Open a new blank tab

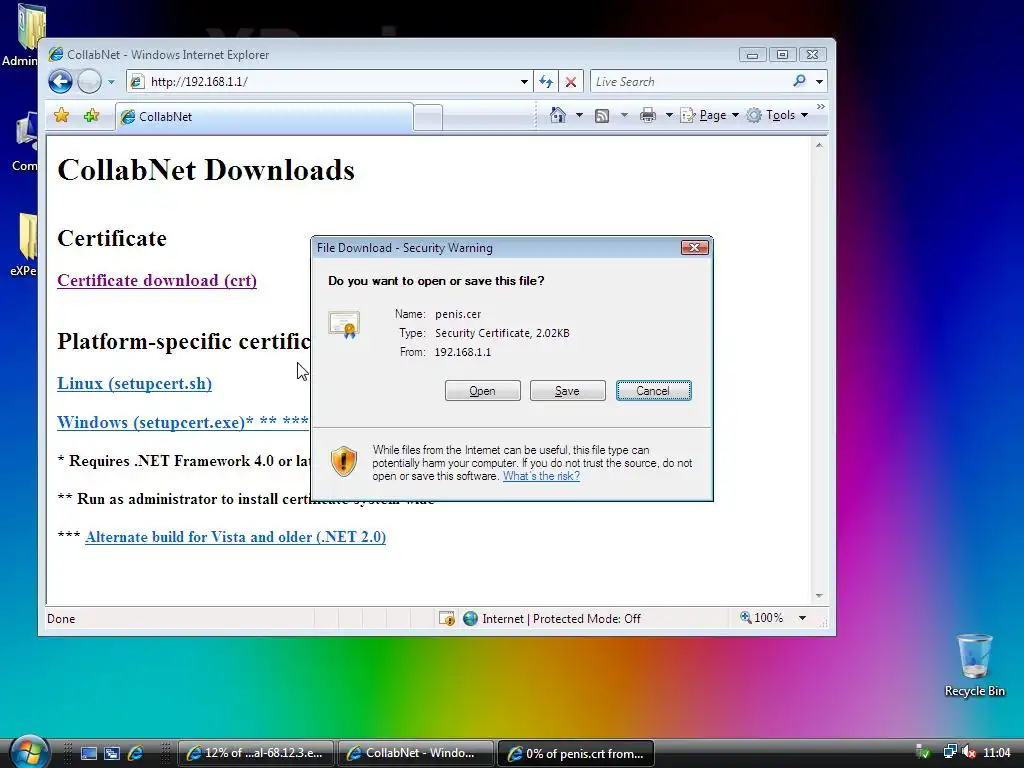[x=428, y=118]
